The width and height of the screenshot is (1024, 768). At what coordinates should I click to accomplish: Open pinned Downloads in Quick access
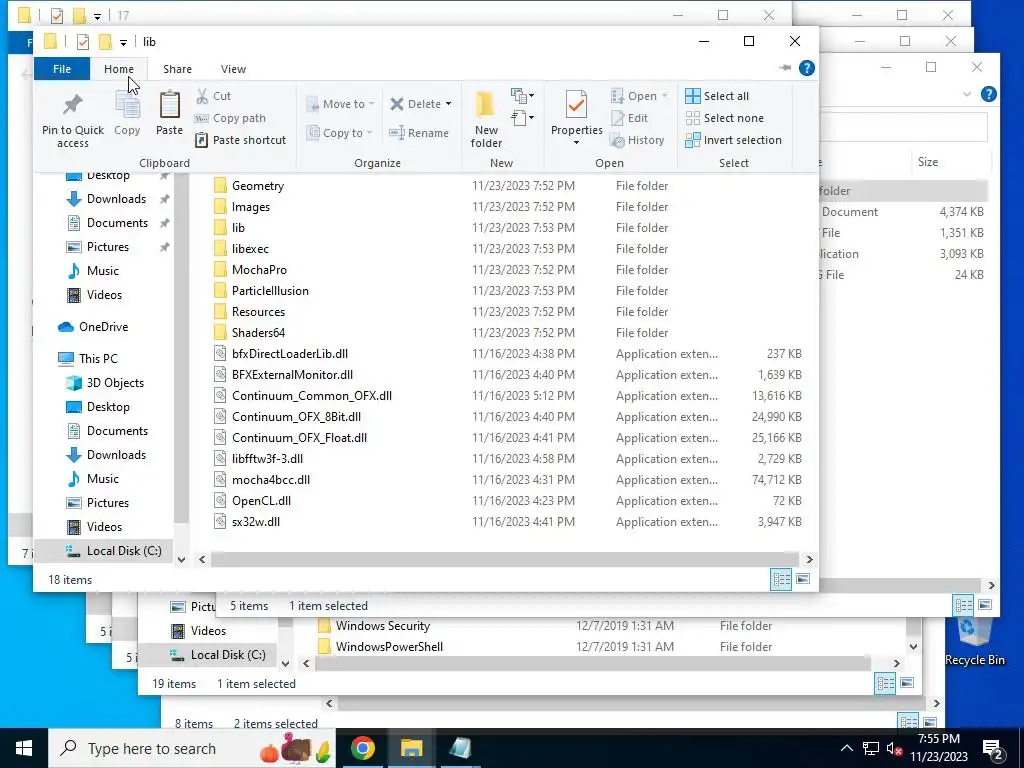[x=116, y=199]
